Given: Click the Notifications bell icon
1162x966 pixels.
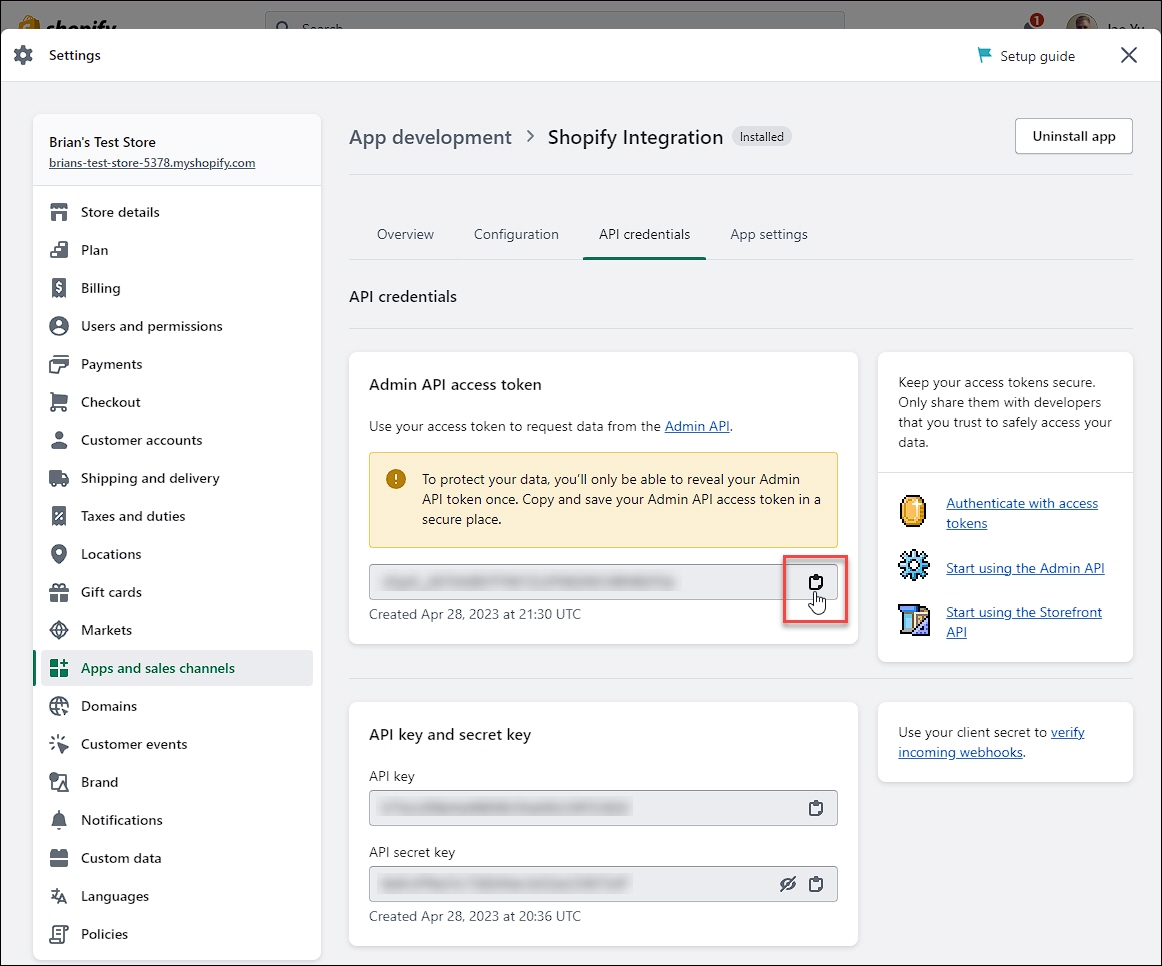Looking at the screenshot, I should click(x=59, y=821).
